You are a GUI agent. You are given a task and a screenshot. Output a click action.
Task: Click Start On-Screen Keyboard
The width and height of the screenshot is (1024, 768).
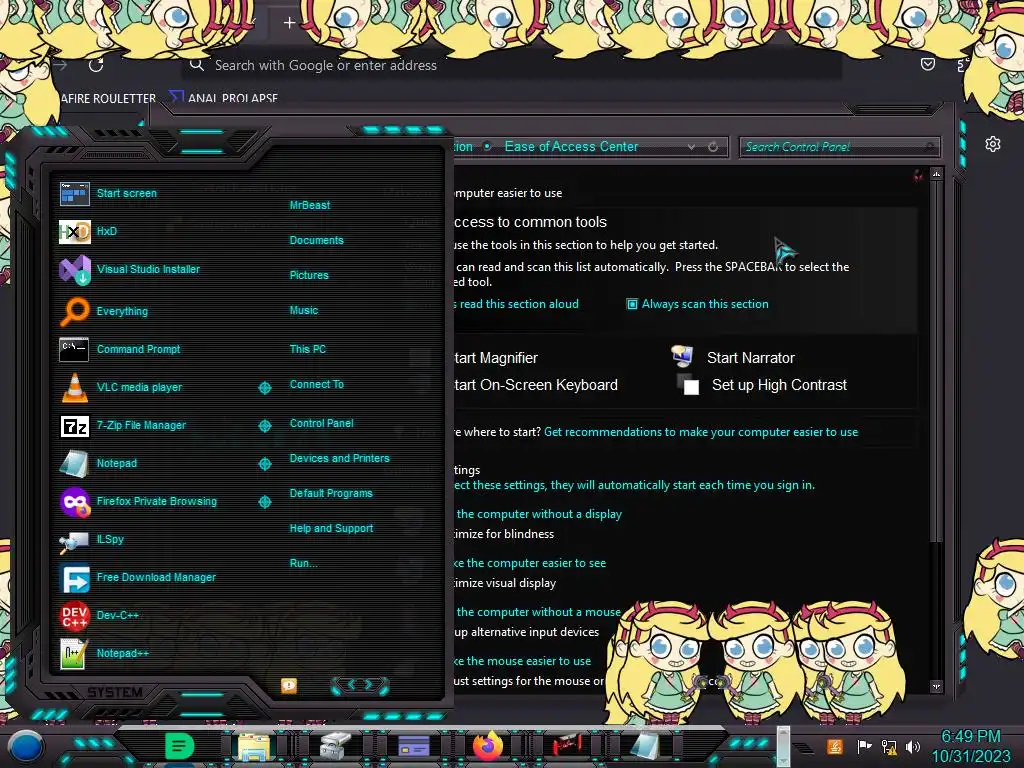(x=536, y=385)
